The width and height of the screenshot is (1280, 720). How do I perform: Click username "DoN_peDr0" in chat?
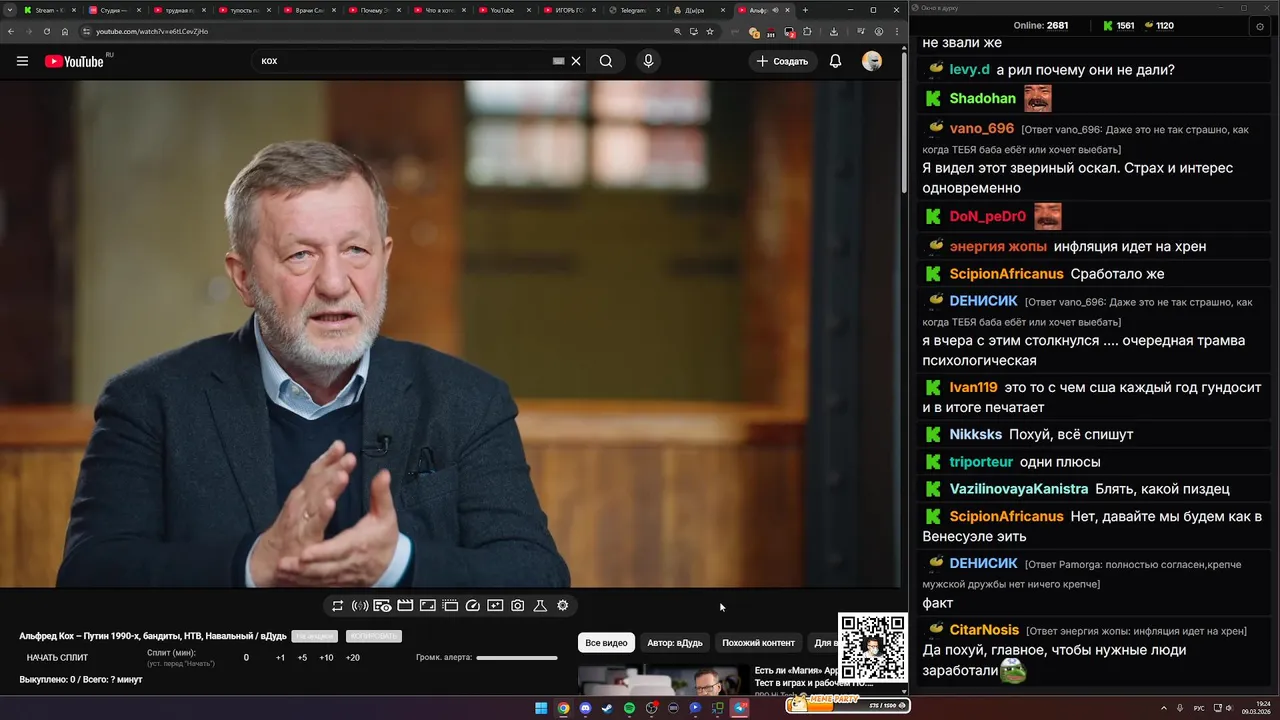[x=987, y=217]
